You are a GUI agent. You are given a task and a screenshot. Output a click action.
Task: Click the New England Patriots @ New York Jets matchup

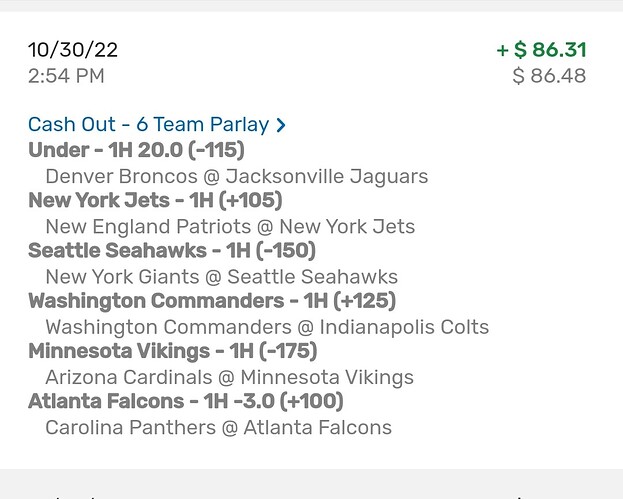tap(229, 227)
